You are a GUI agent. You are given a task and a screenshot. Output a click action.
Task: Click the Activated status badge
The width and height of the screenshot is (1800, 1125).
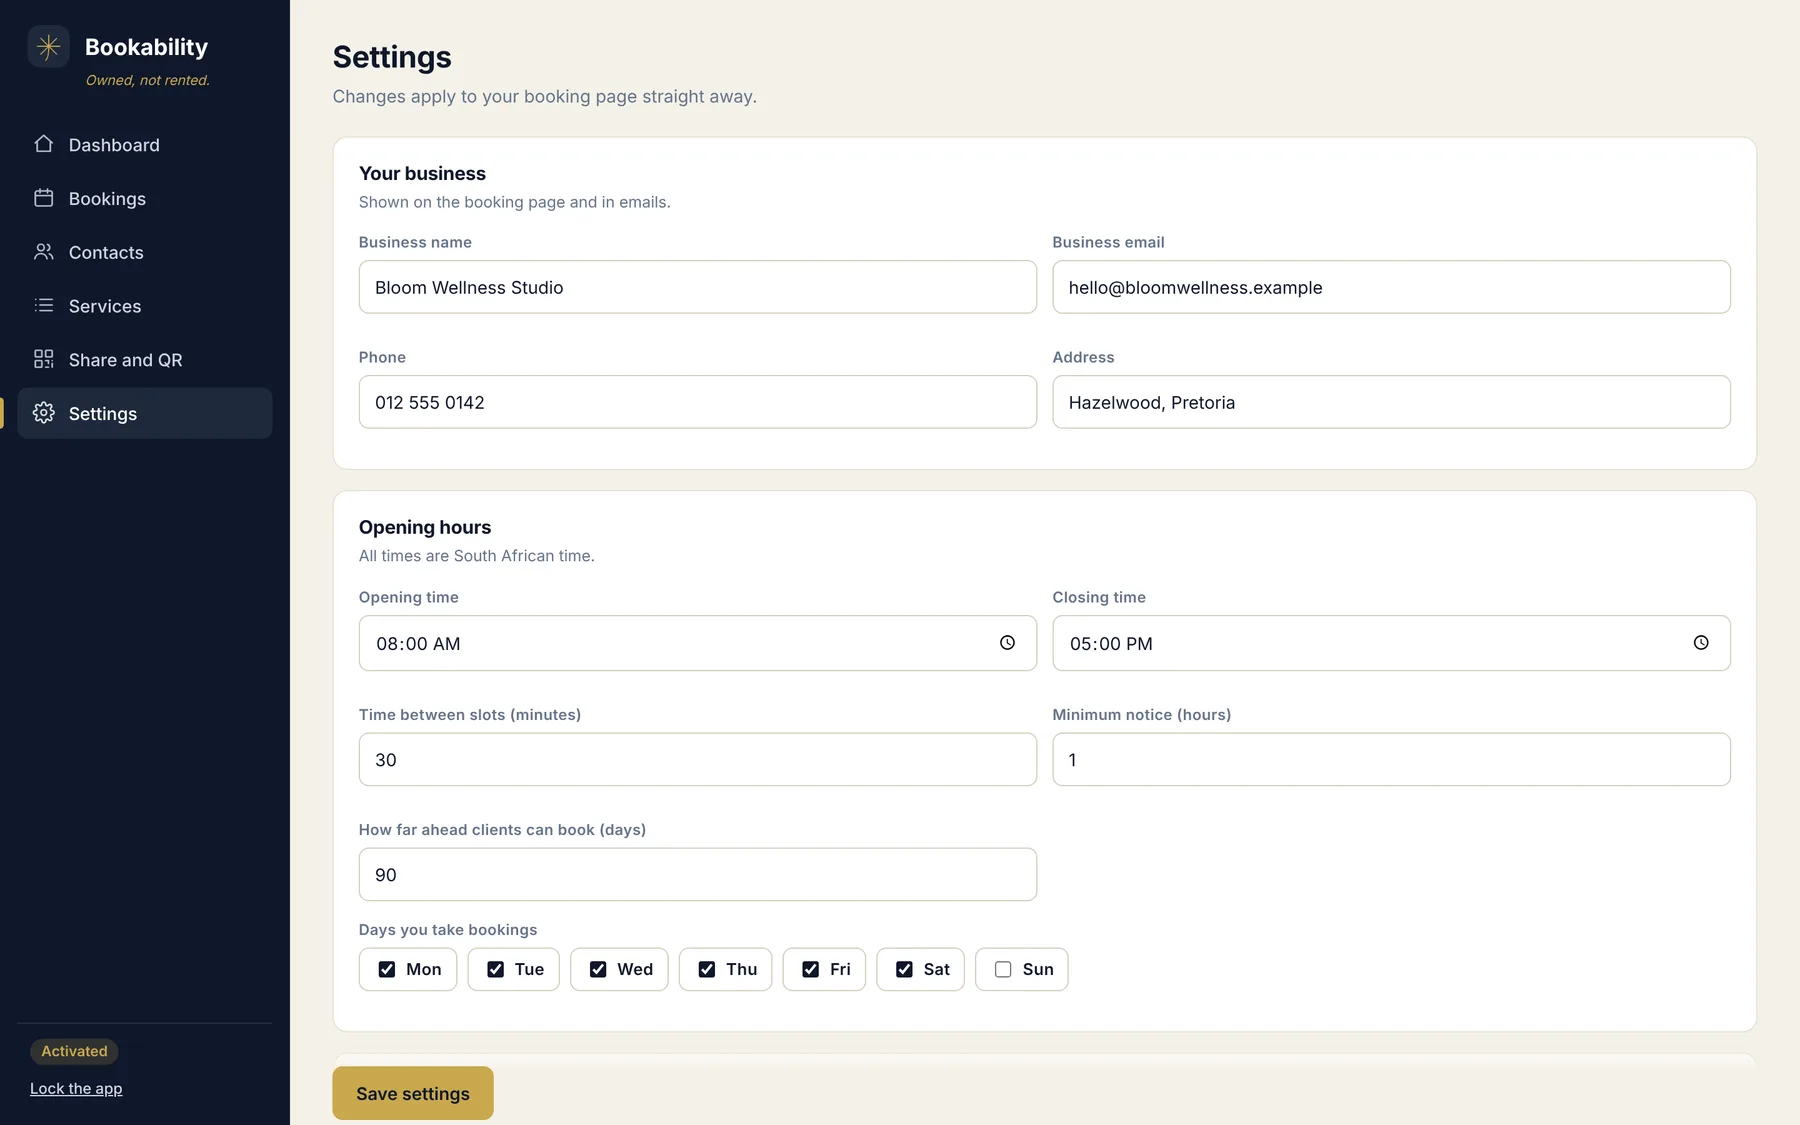(x=74, y=1051)
